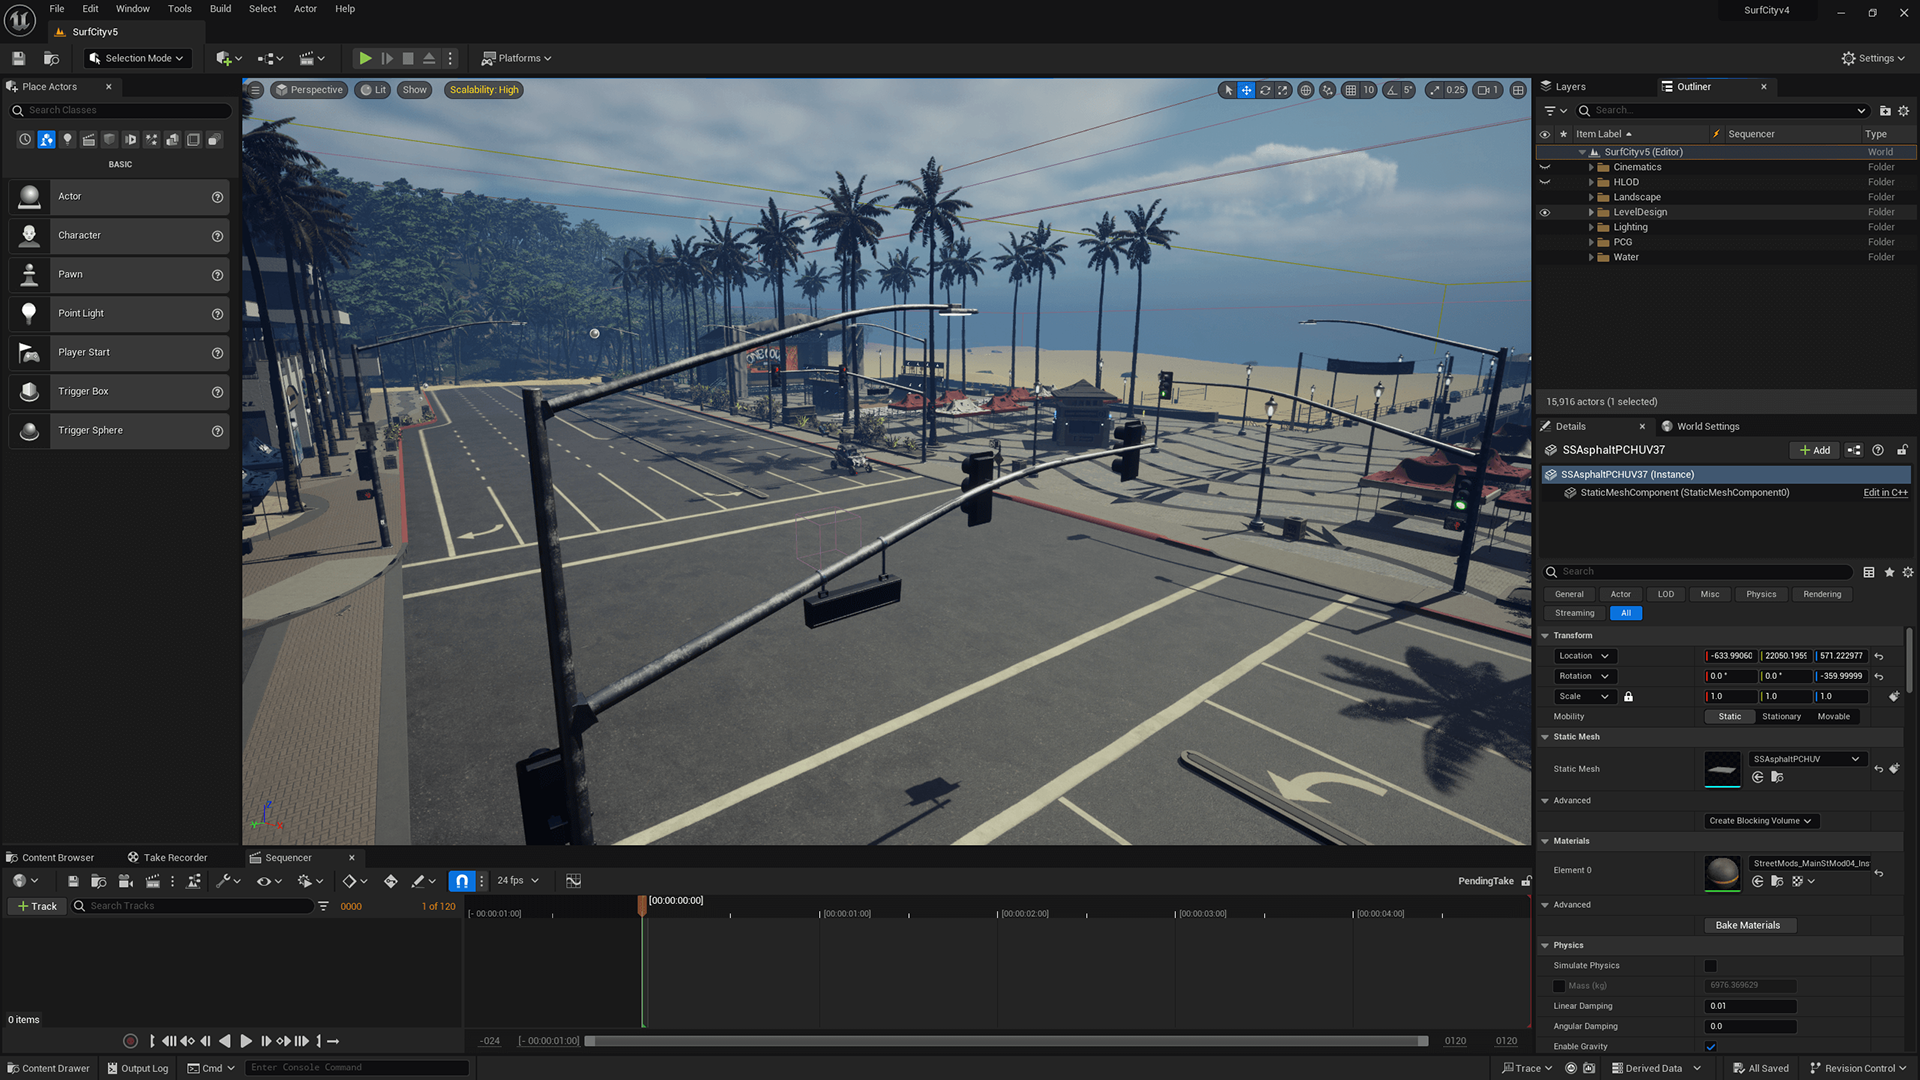
Task: Toggle visibility of LevelDesign folder
Action: tap(1544, 212)
